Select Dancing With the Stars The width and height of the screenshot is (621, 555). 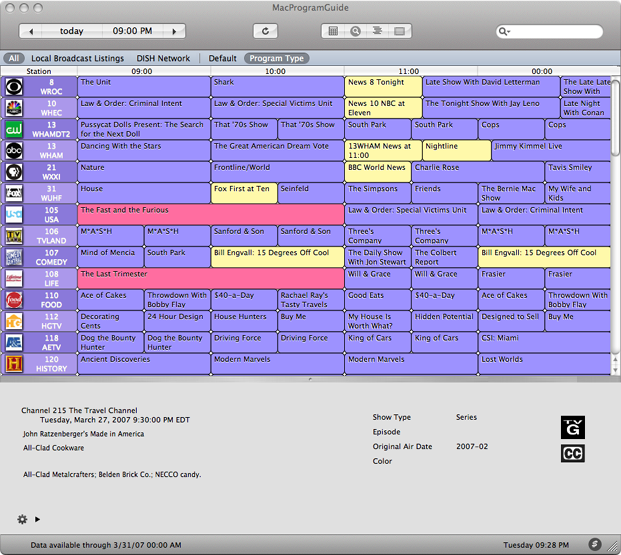144,151
